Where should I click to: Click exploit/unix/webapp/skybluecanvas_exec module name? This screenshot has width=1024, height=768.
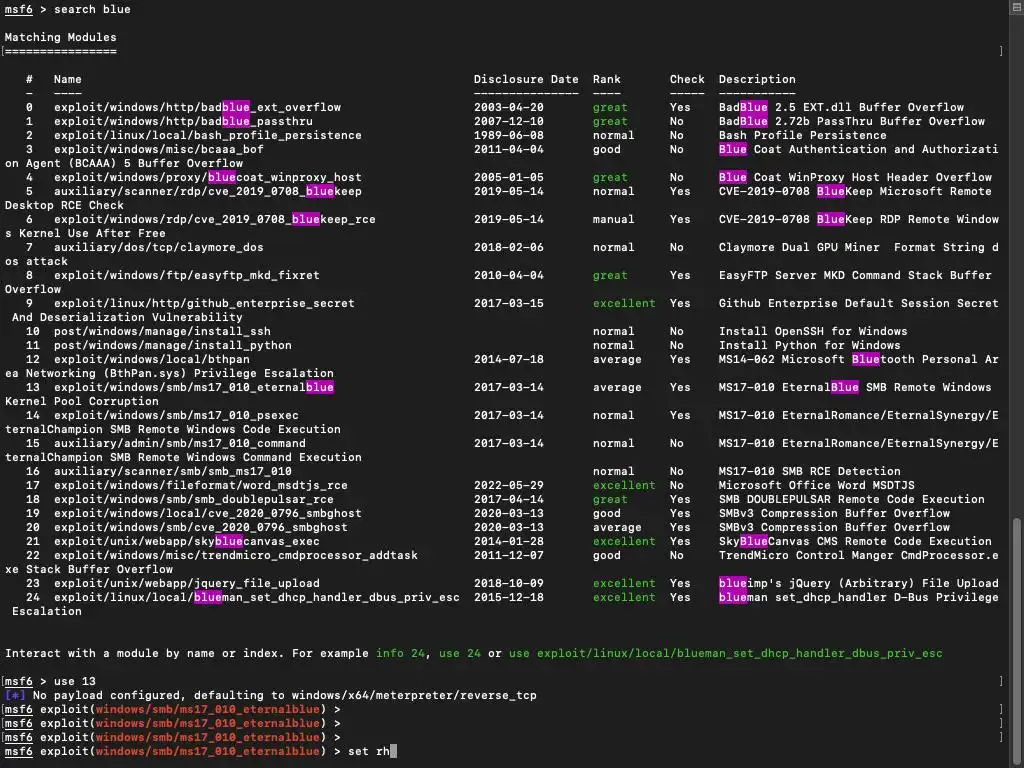pyautogui.click(x=187, y=542)
